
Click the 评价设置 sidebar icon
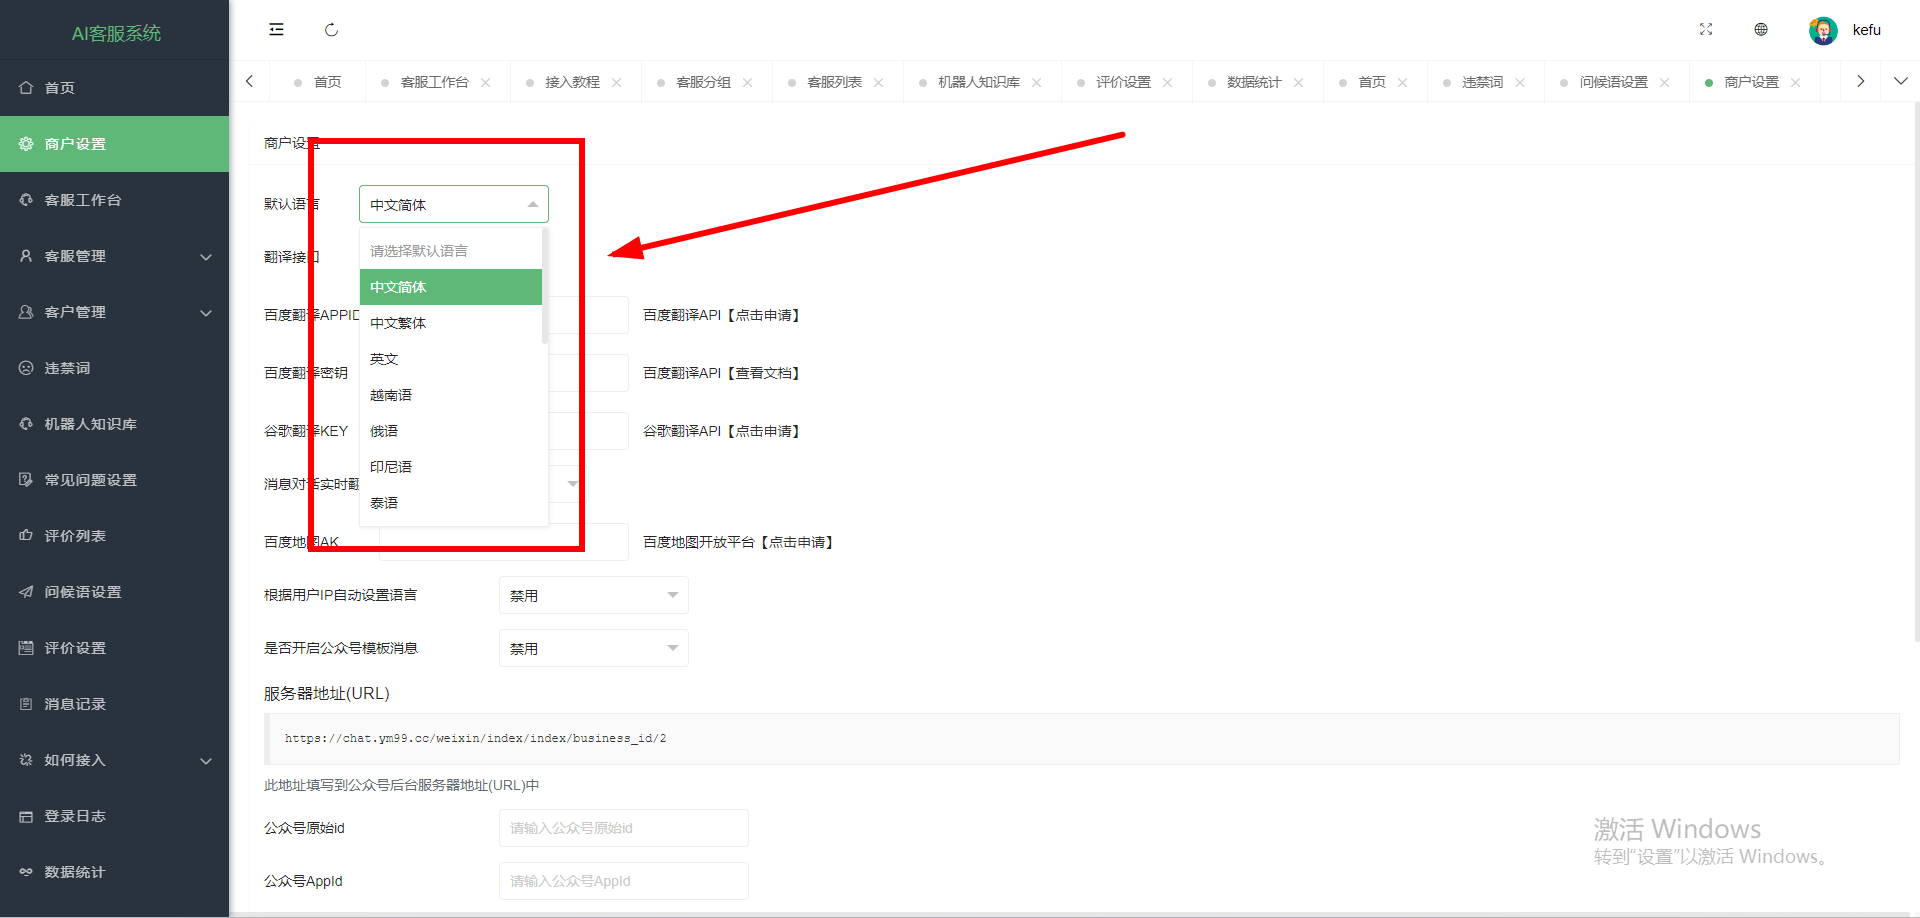pos(26,648)
